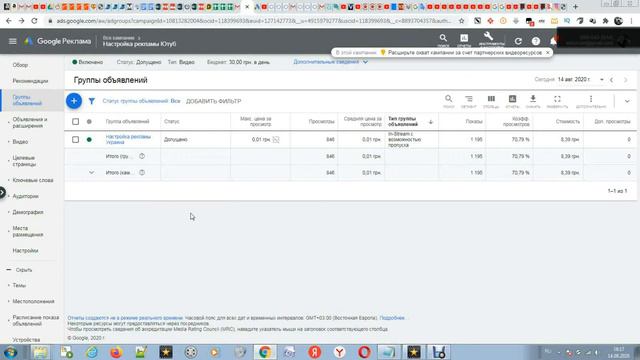Expand Дополнительные сведения details
The height and width of the screenshot is (360, 640).
tap(330, 62)
